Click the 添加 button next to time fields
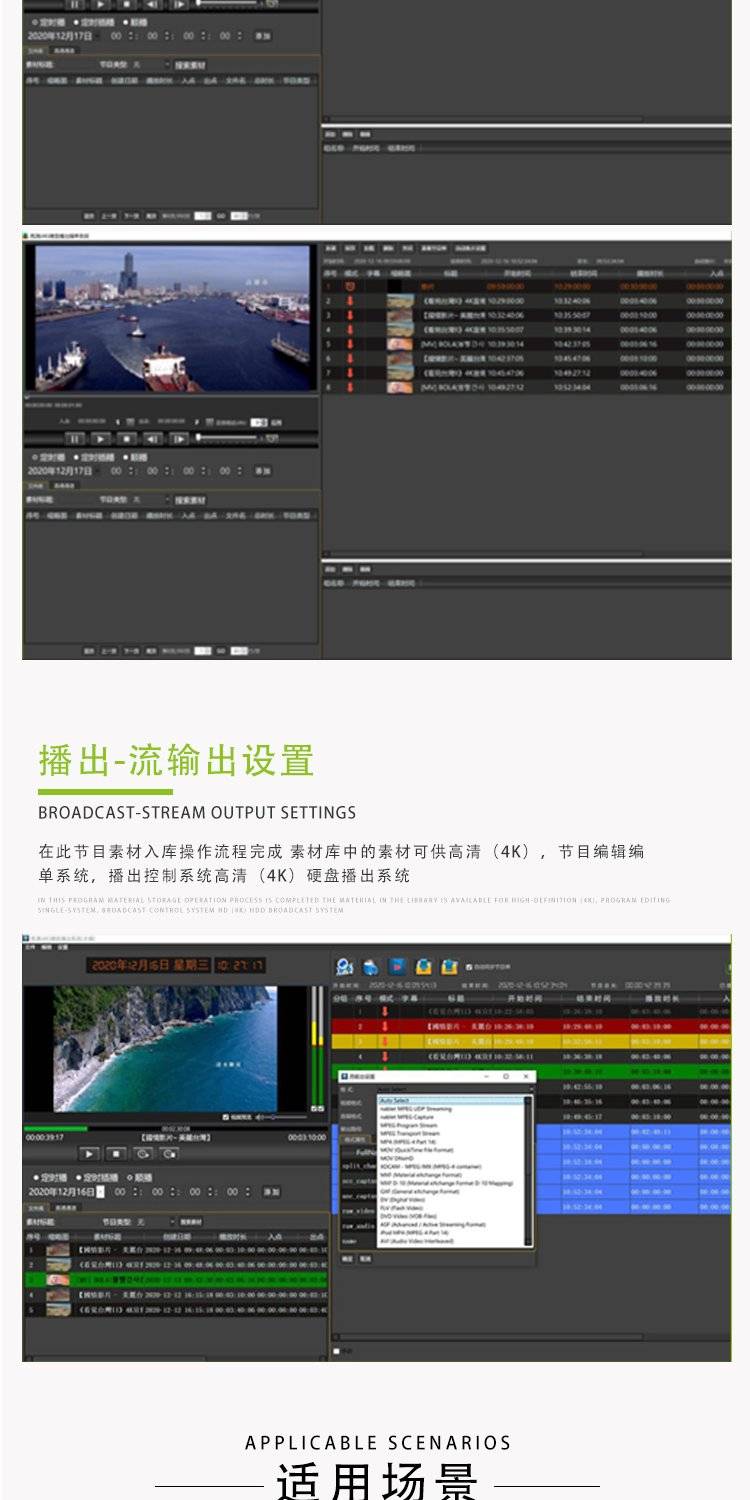The image size is (750, 1500). tap(271, 1192)
